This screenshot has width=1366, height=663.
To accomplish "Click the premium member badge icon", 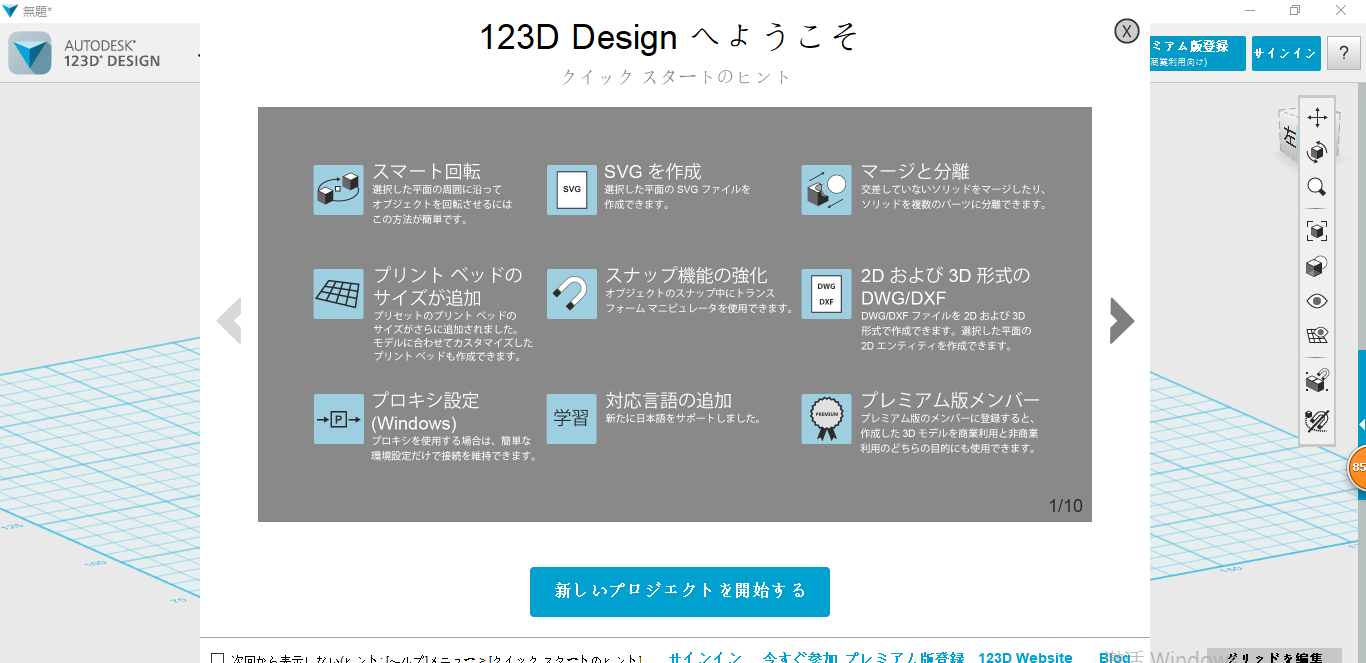I will click(826, 419).
